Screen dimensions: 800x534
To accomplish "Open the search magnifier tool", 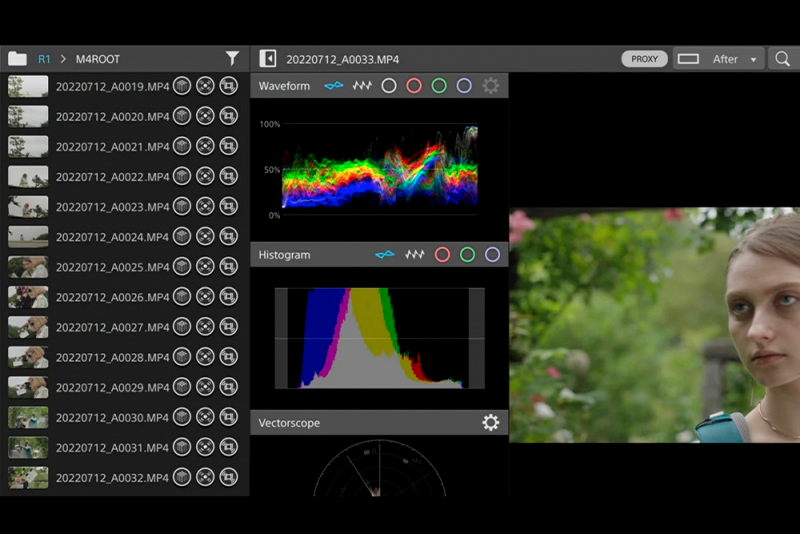I will 782,59.
